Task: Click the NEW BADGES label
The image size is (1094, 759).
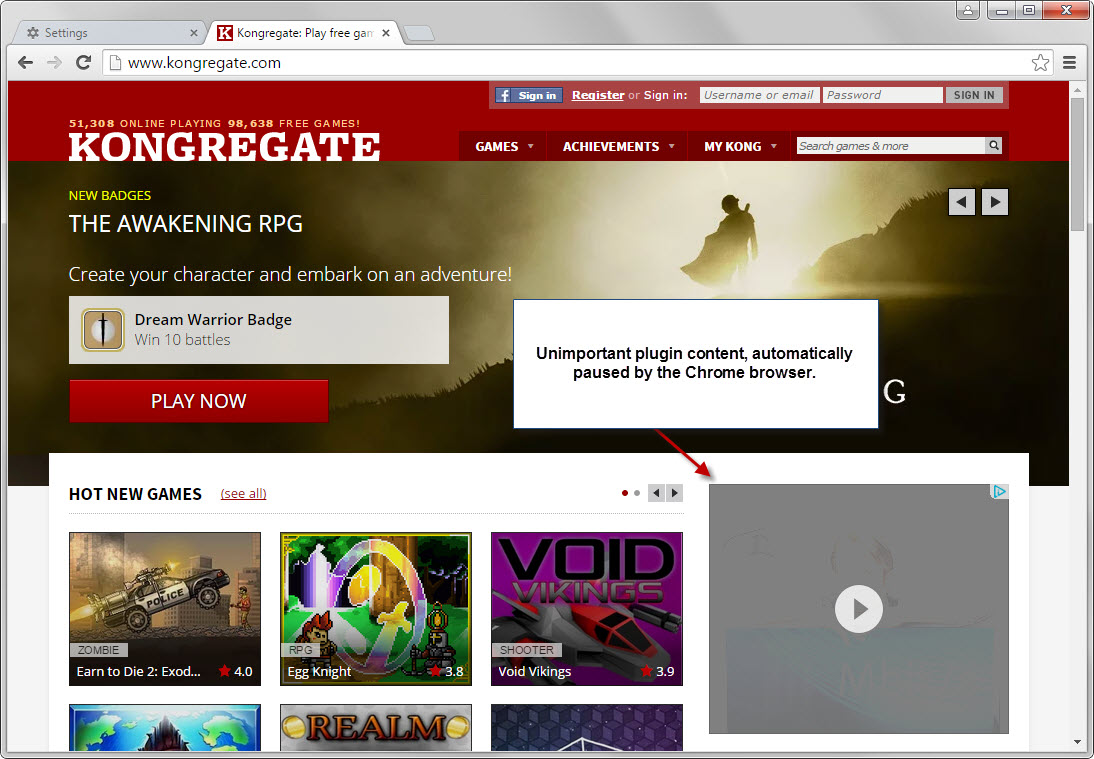Action: pyautogui.click(x=110, y=196)
